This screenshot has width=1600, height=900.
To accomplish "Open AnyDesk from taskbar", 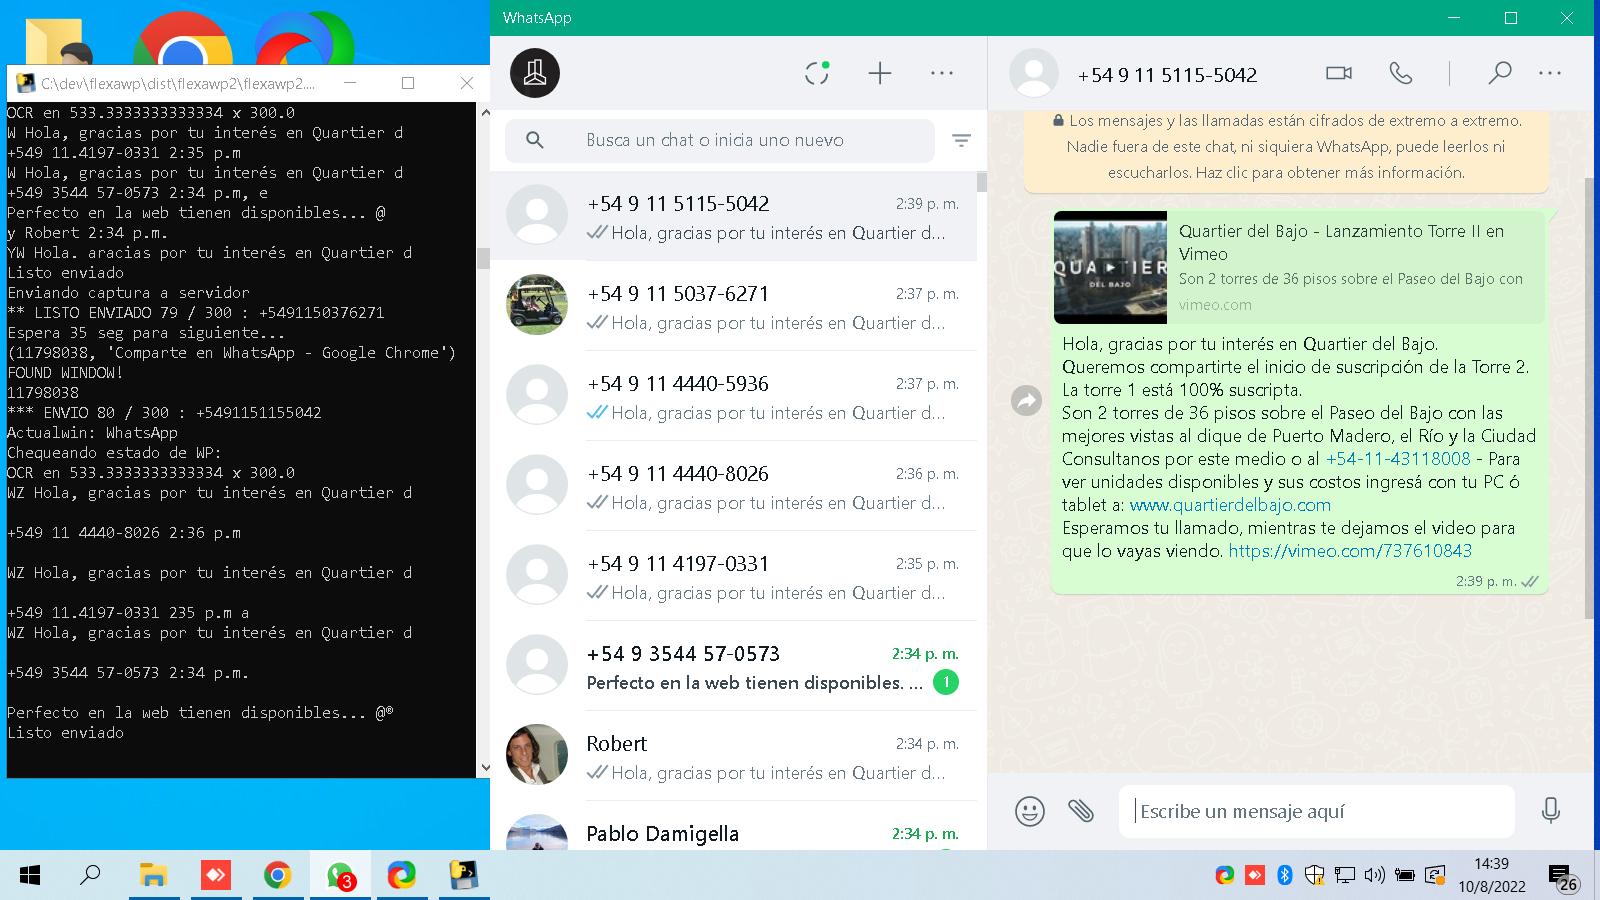I will coord(215,876).
